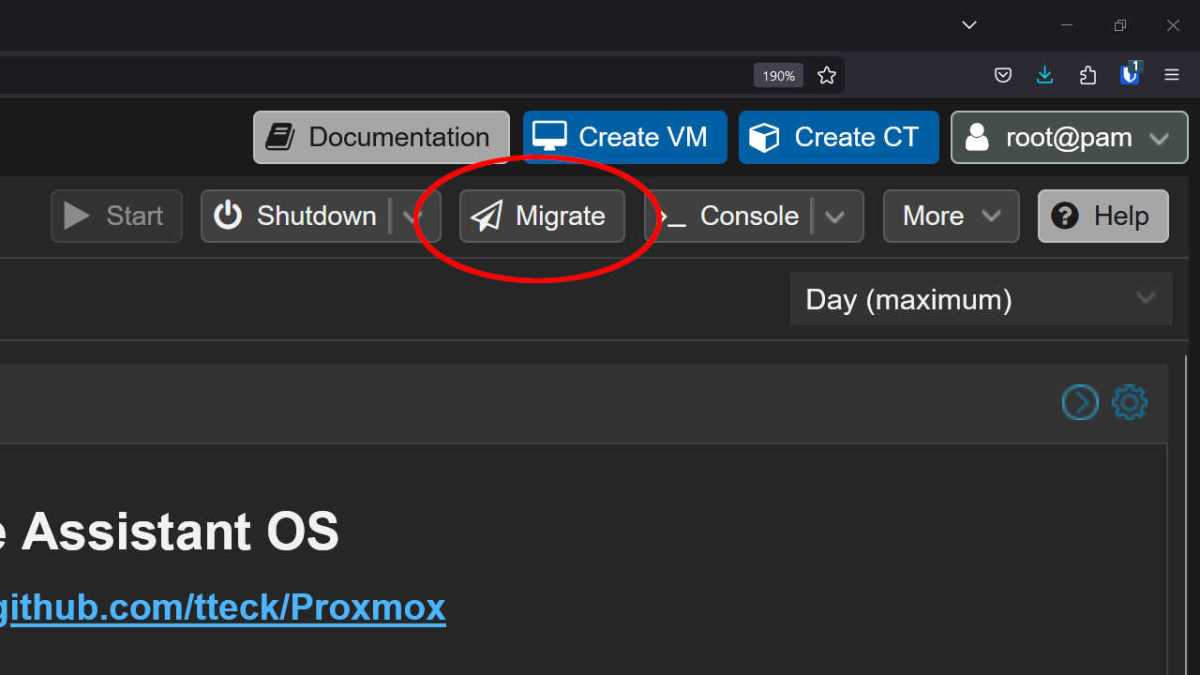Screen dimensions: 1200x675
Task: Click the circled arrow icon beside the gear
Action: (x=1080, y=402)
